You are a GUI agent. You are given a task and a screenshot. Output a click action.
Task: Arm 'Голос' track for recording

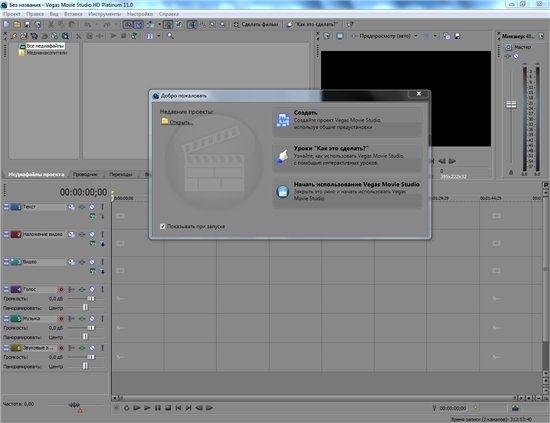pos(61,289)
